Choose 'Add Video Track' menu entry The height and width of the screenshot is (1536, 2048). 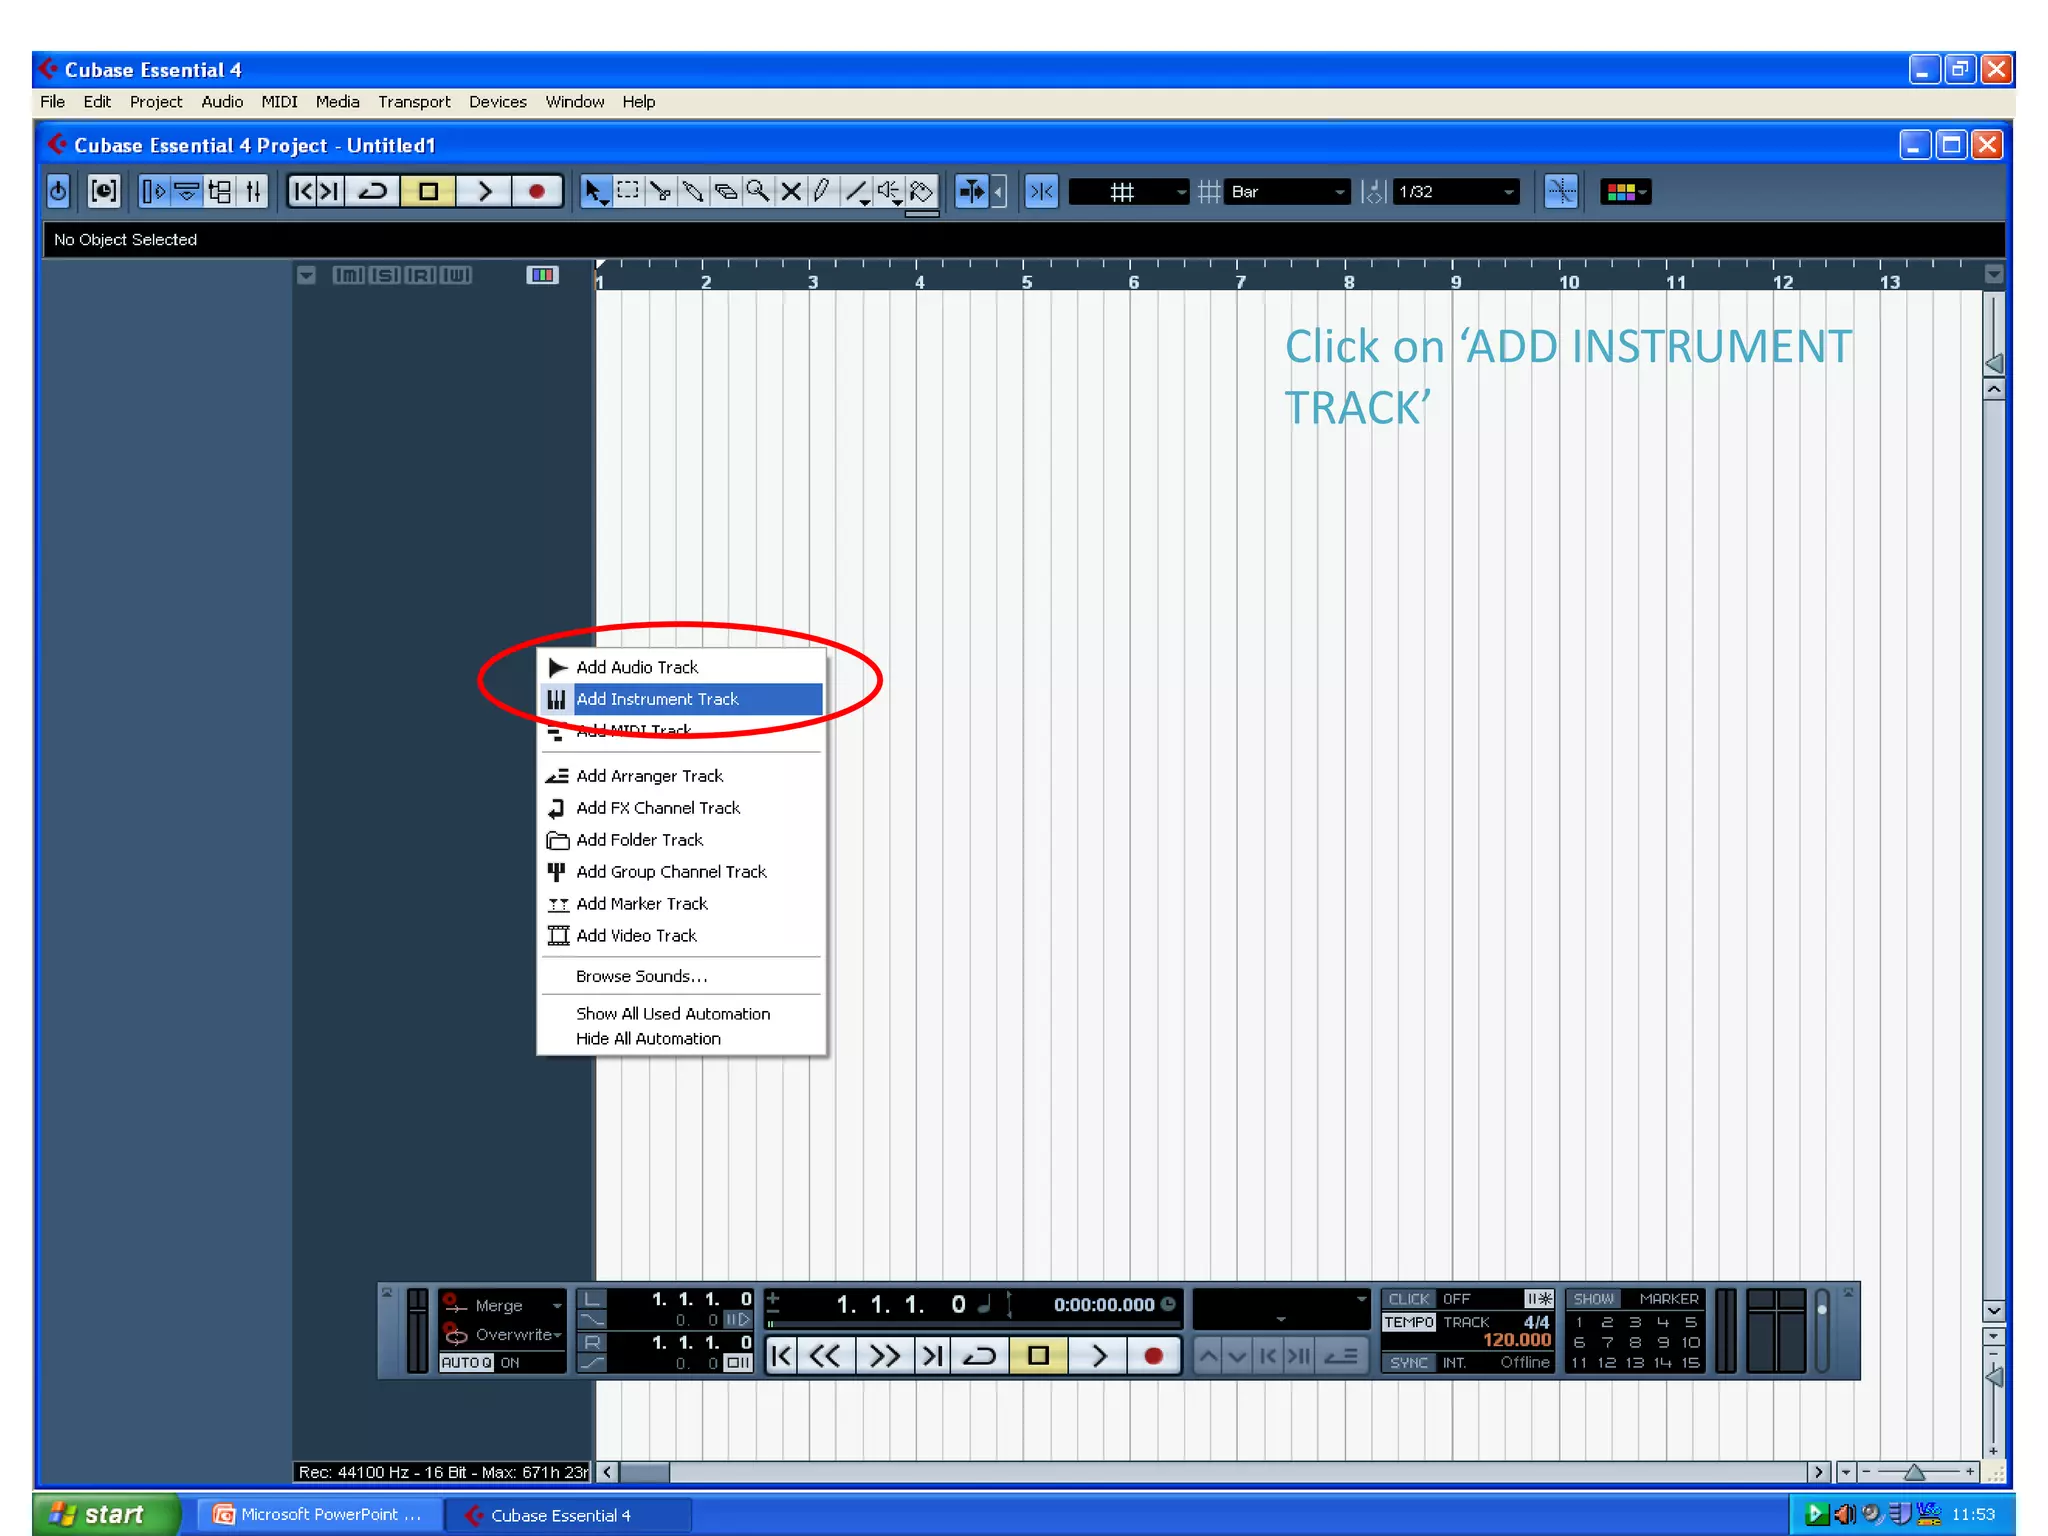pyautogui.click(x=682, y=936)
